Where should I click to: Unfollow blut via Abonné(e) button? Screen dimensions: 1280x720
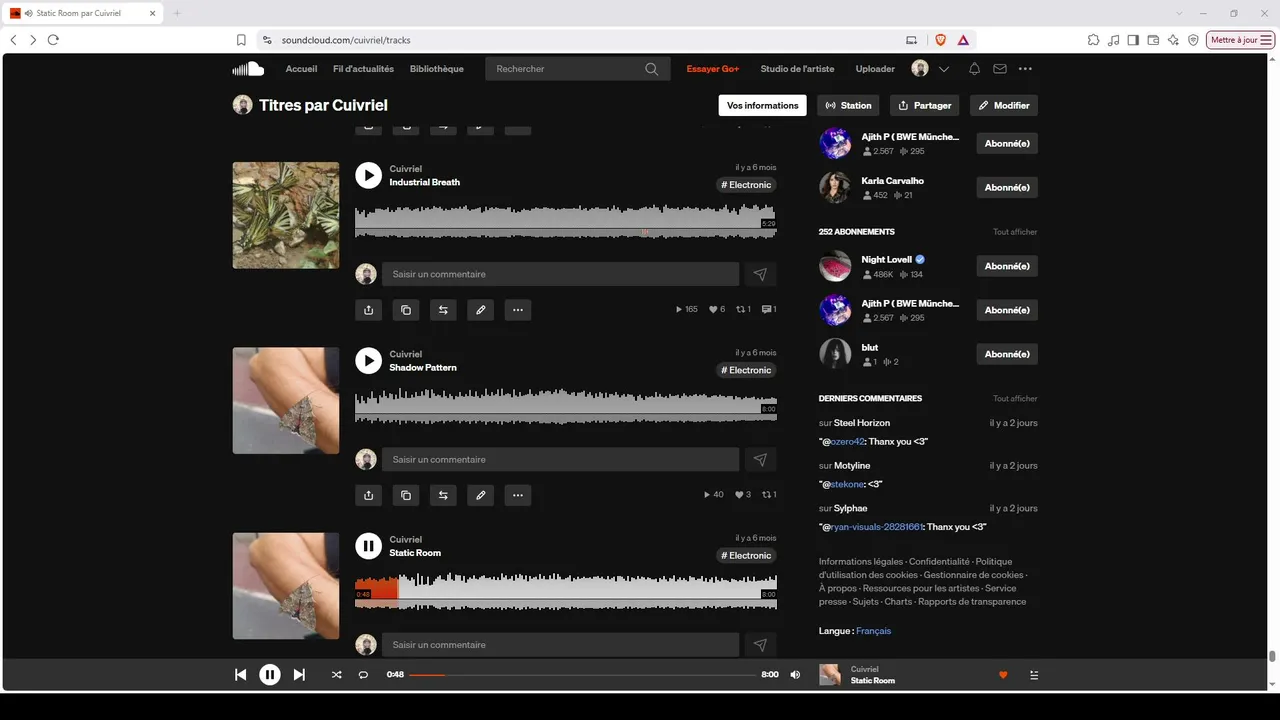pos(1007,354)
